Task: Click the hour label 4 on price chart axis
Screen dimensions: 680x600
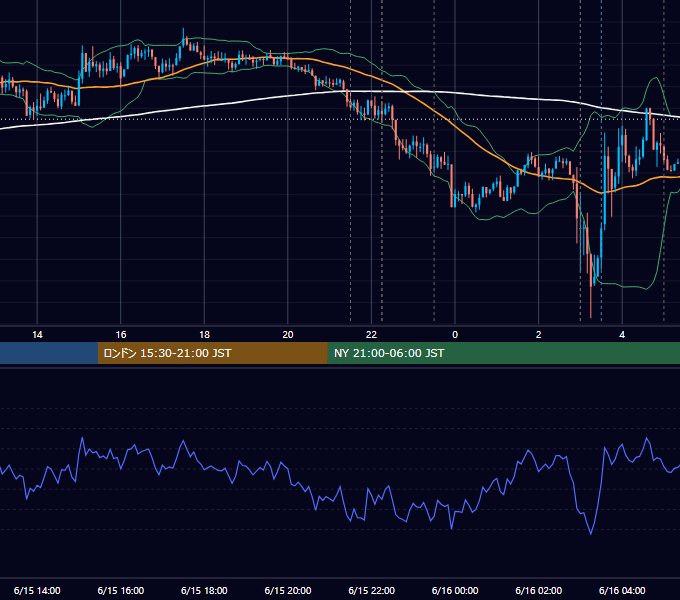Action: pos(622,335)
